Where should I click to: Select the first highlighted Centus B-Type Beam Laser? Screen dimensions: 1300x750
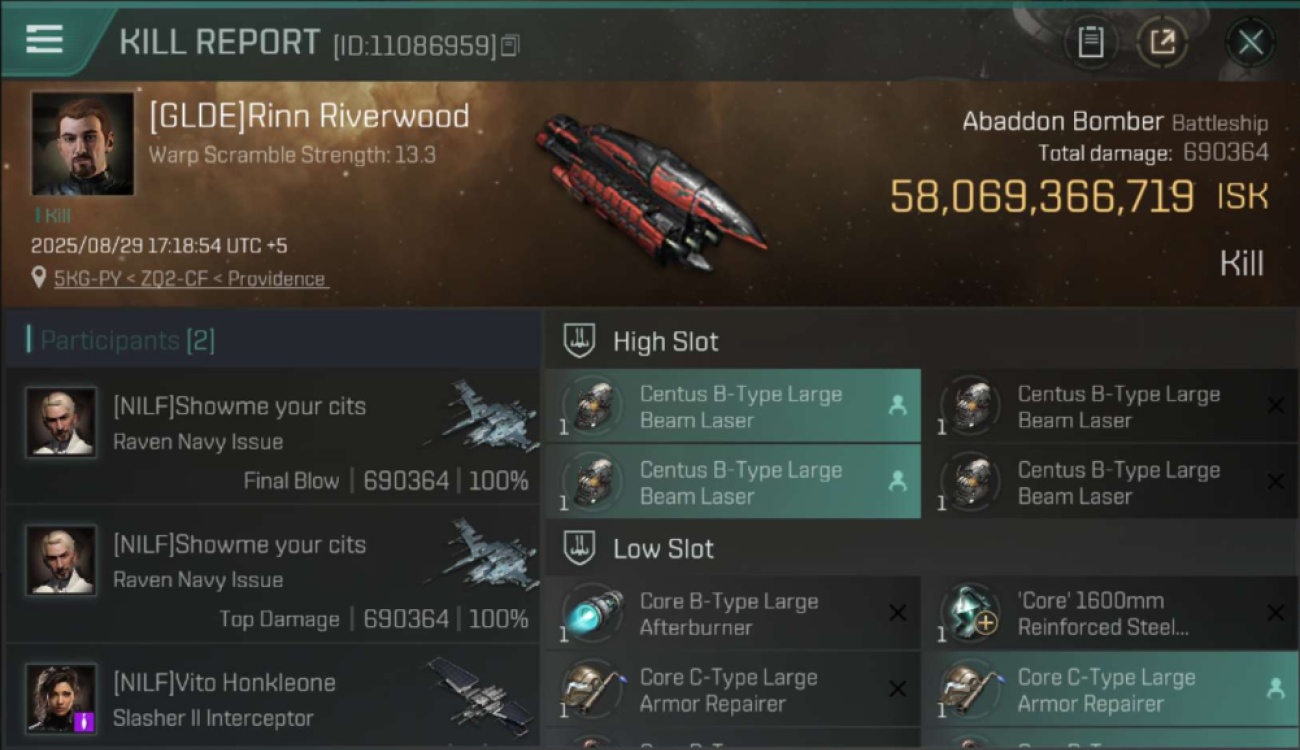pyautogui.click(x=733, y=407)
